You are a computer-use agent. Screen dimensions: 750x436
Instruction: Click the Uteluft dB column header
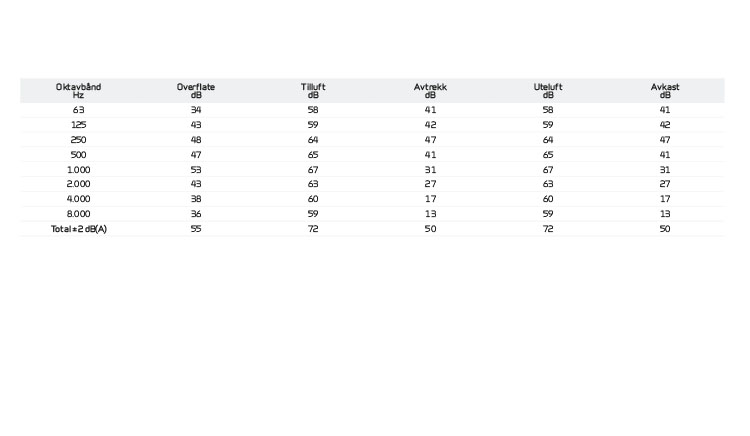coord(548,91)
